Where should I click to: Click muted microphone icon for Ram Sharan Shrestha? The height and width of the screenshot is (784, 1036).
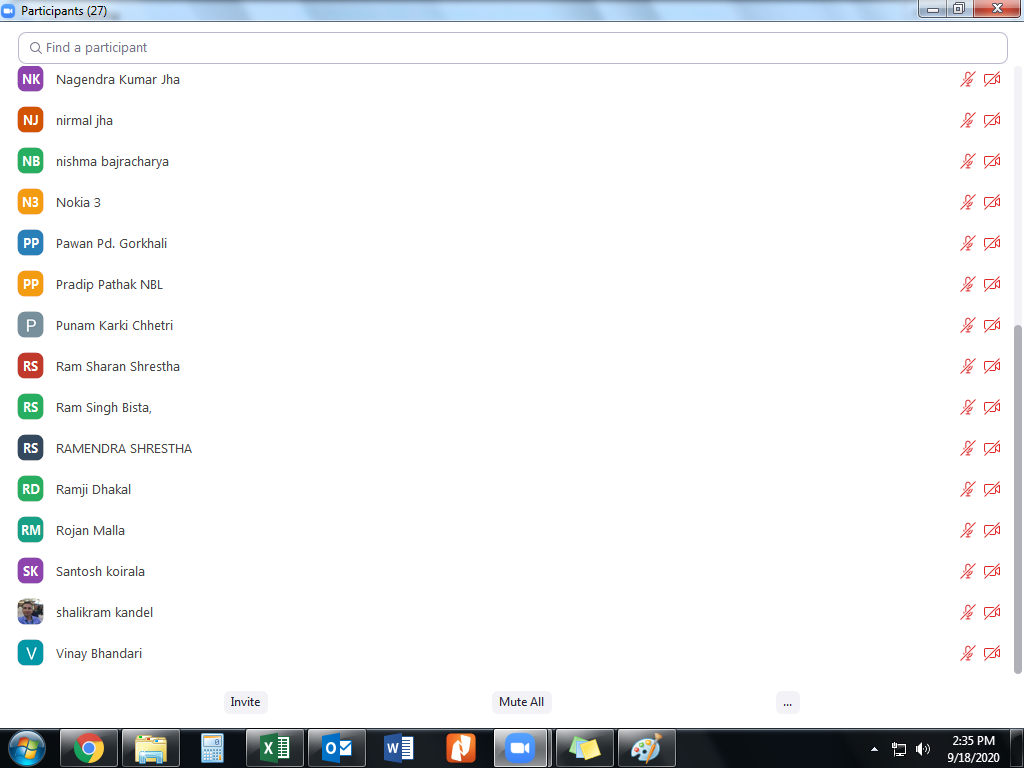click(x=967, y=367)
